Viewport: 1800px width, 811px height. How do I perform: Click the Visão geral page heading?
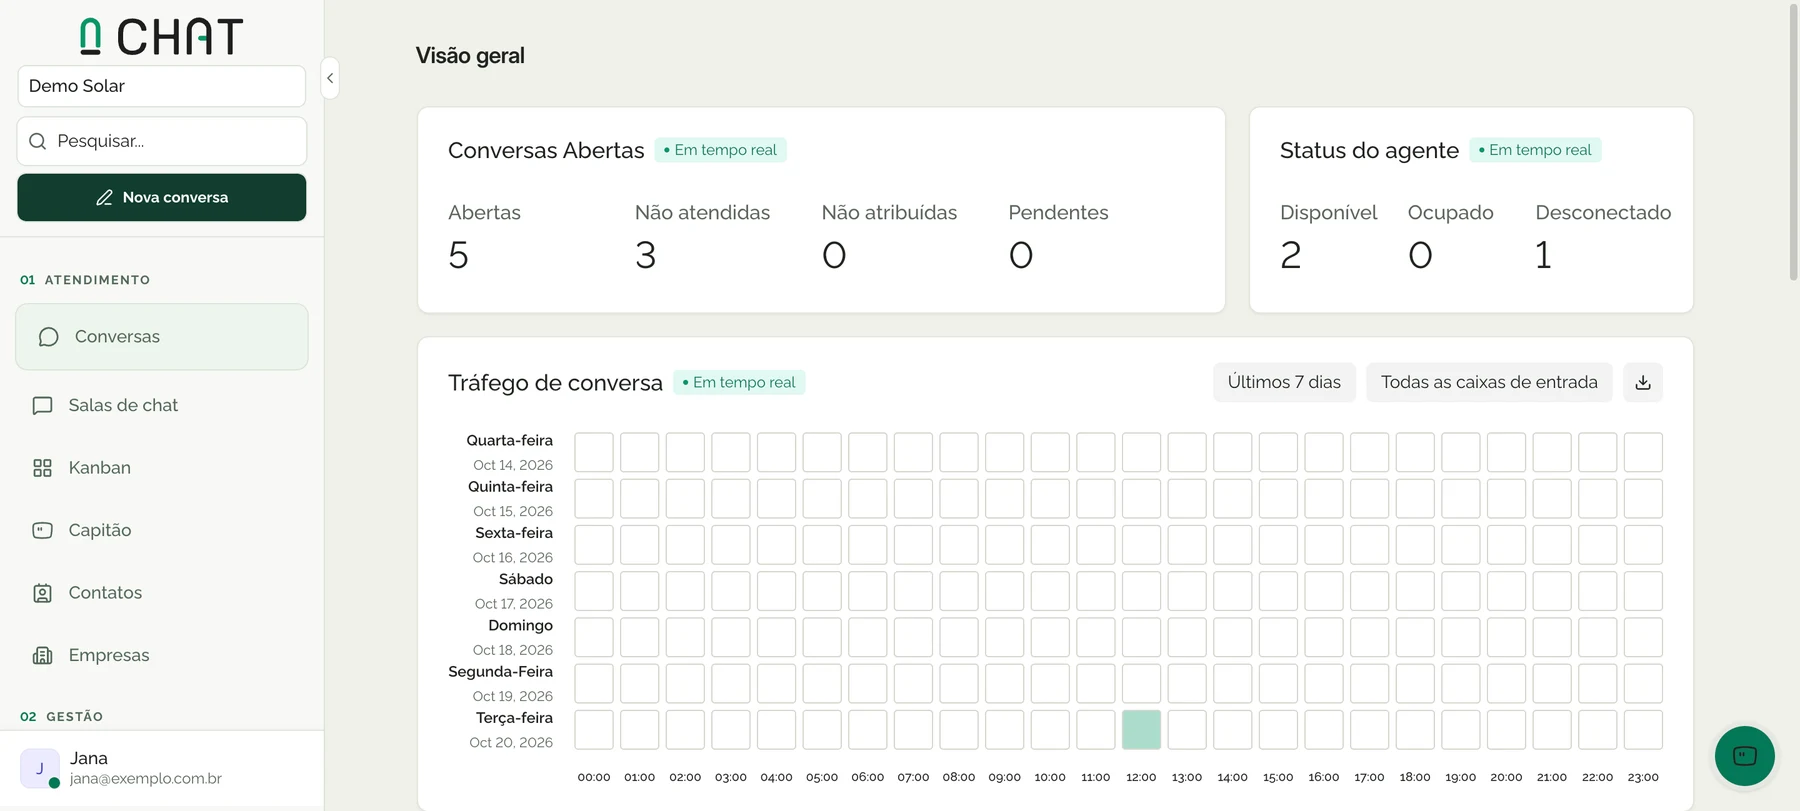(x=470, y=56)
